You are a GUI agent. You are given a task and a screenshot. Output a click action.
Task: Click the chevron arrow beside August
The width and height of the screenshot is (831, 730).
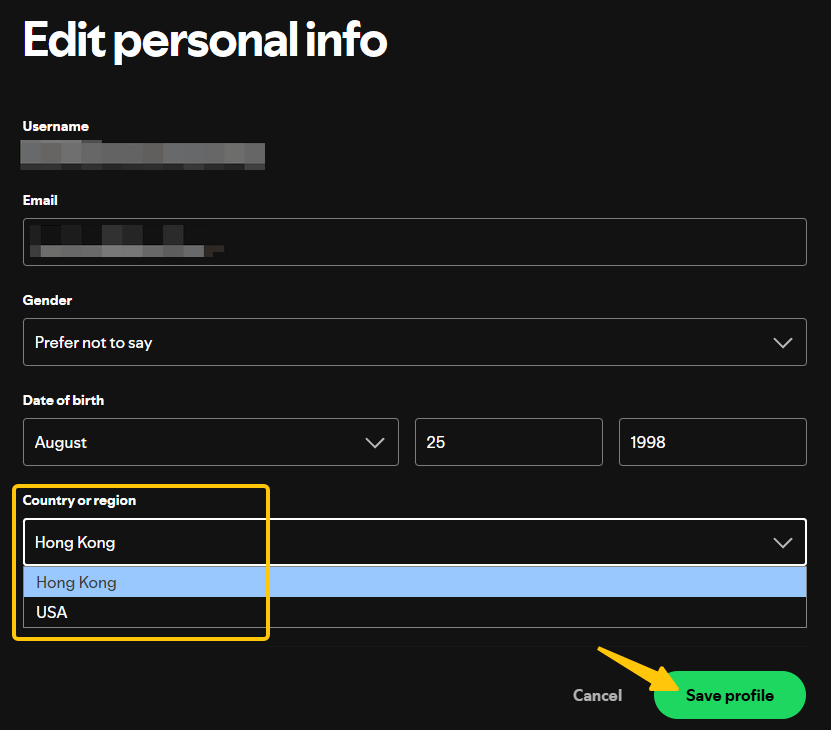pos(375,442)
